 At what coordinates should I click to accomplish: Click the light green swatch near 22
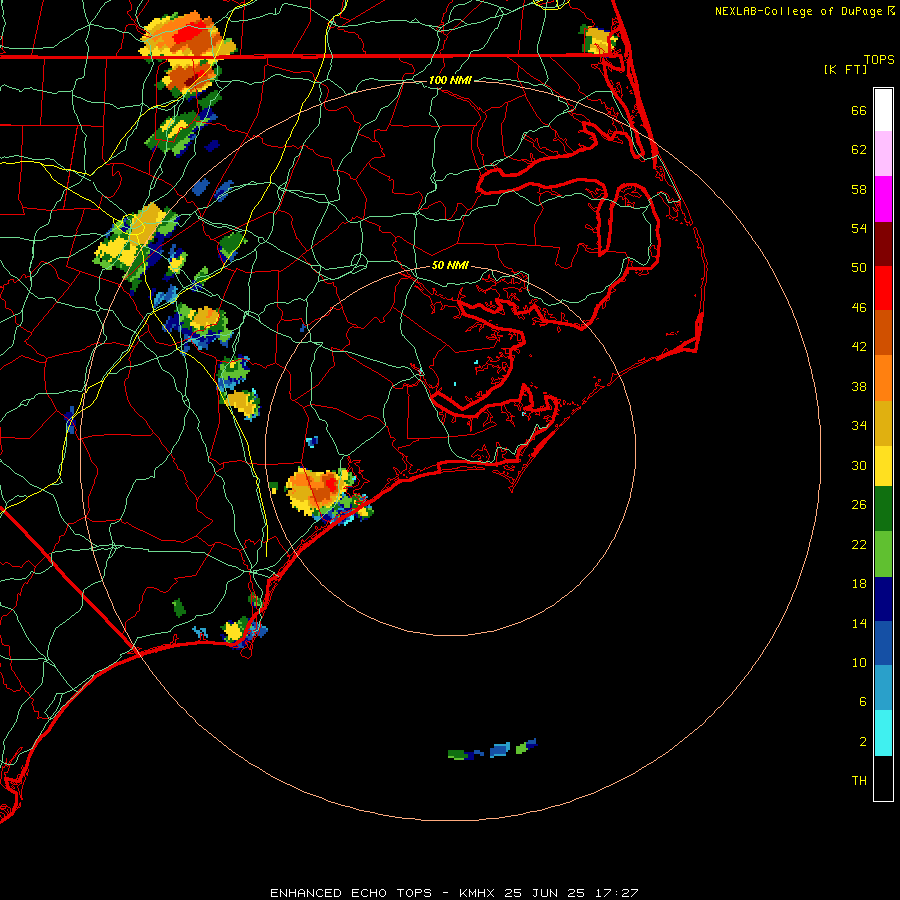[883, 554]
